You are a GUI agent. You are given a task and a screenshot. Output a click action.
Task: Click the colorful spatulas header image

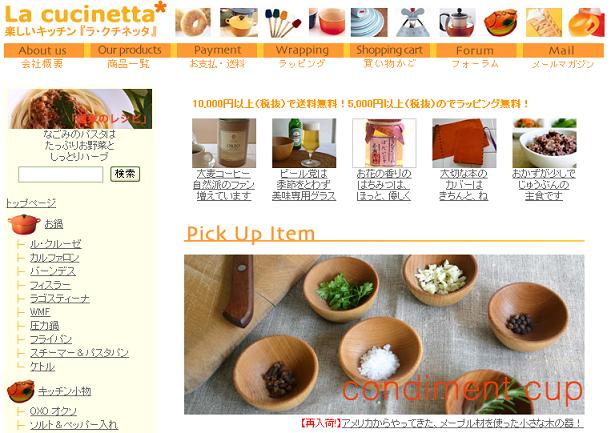[283, 22]
